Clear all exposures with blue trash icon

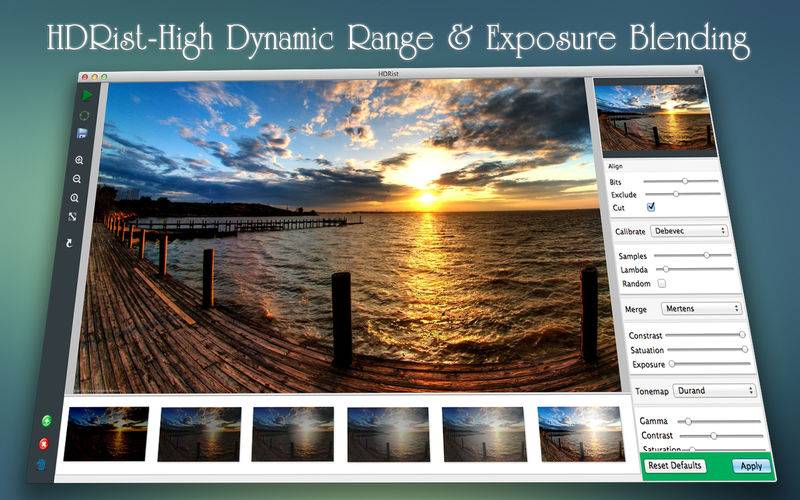tap(41, 464)
